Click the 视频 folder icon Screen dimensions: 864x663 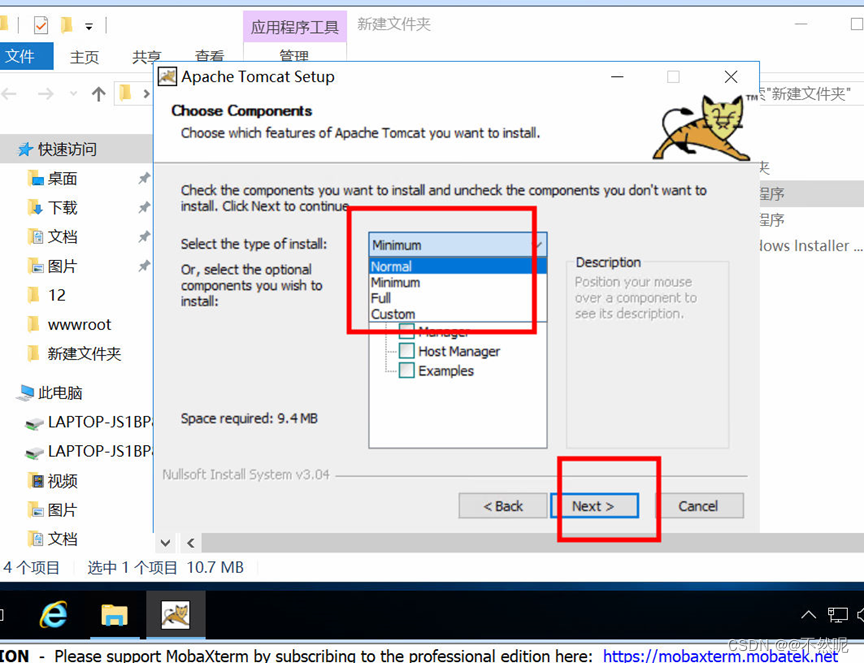(35, 481)
